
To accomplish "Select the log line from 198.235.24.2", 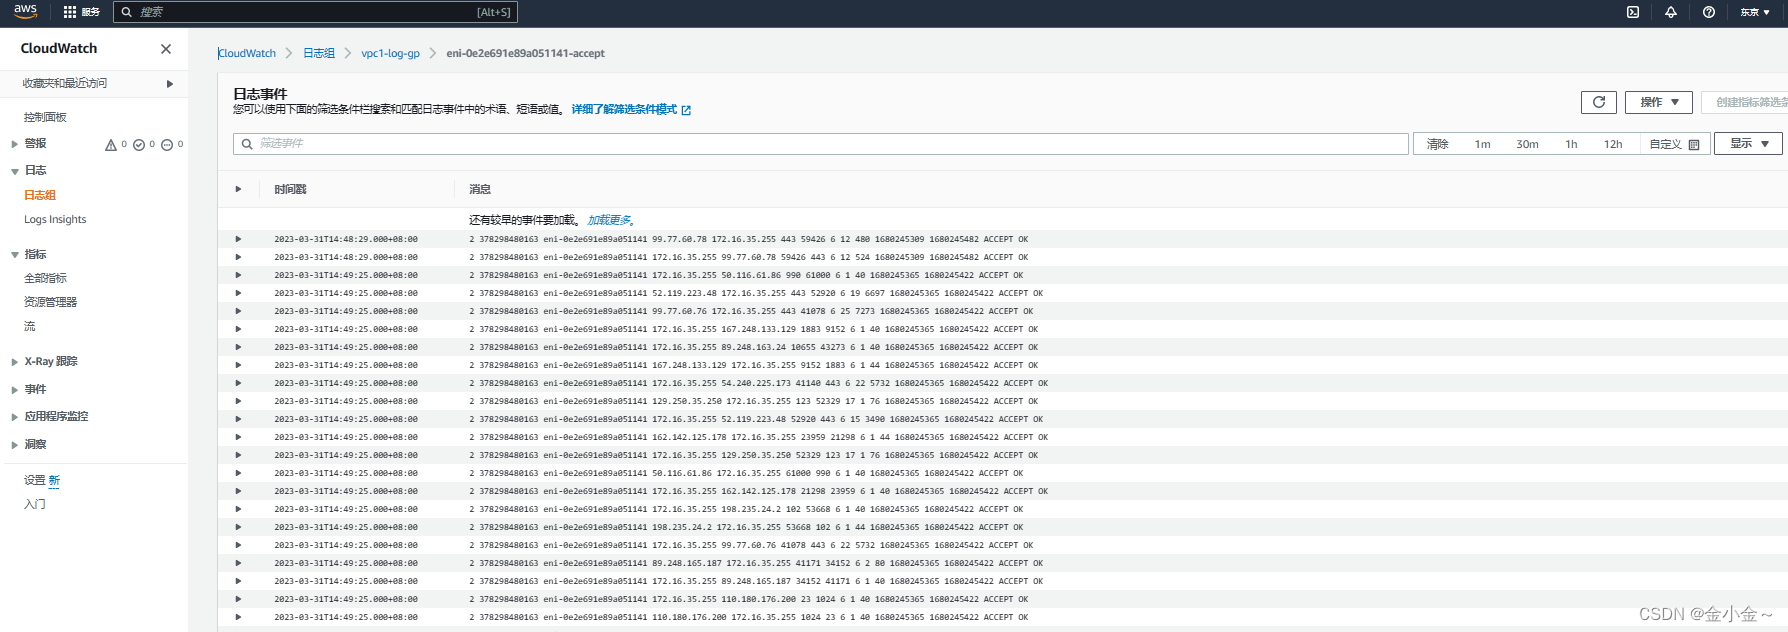I will coord(746,527).
